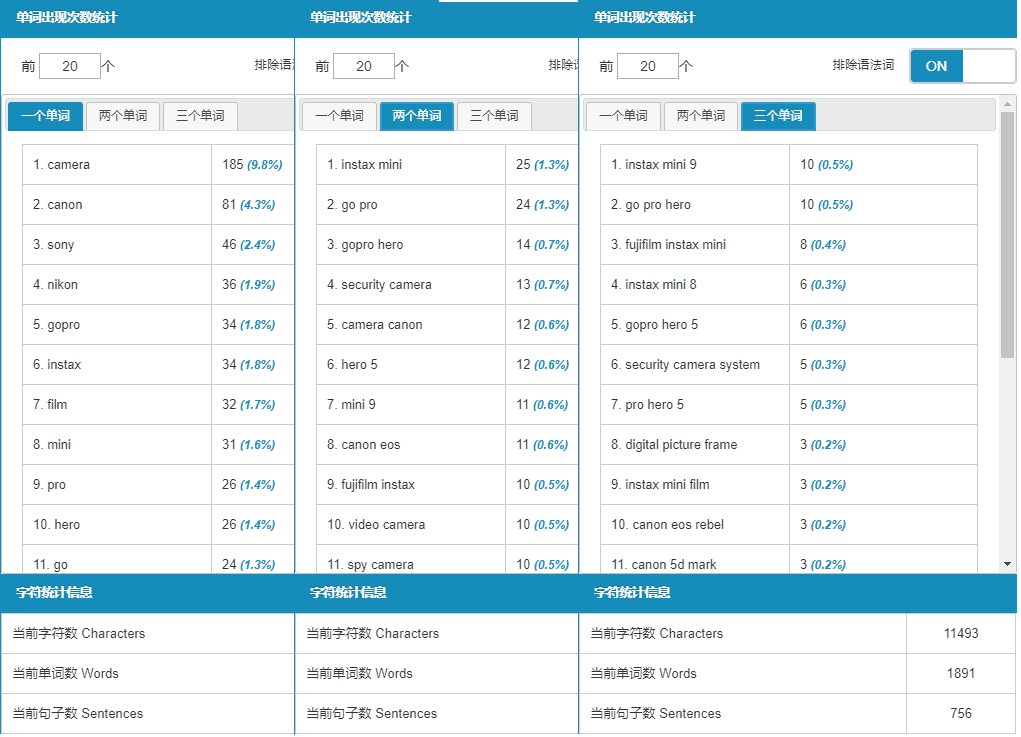The width and height of the screenshot is (1021, 737).
Task: Select 一个单词 tab in middle panel
Action: (339, 116)
